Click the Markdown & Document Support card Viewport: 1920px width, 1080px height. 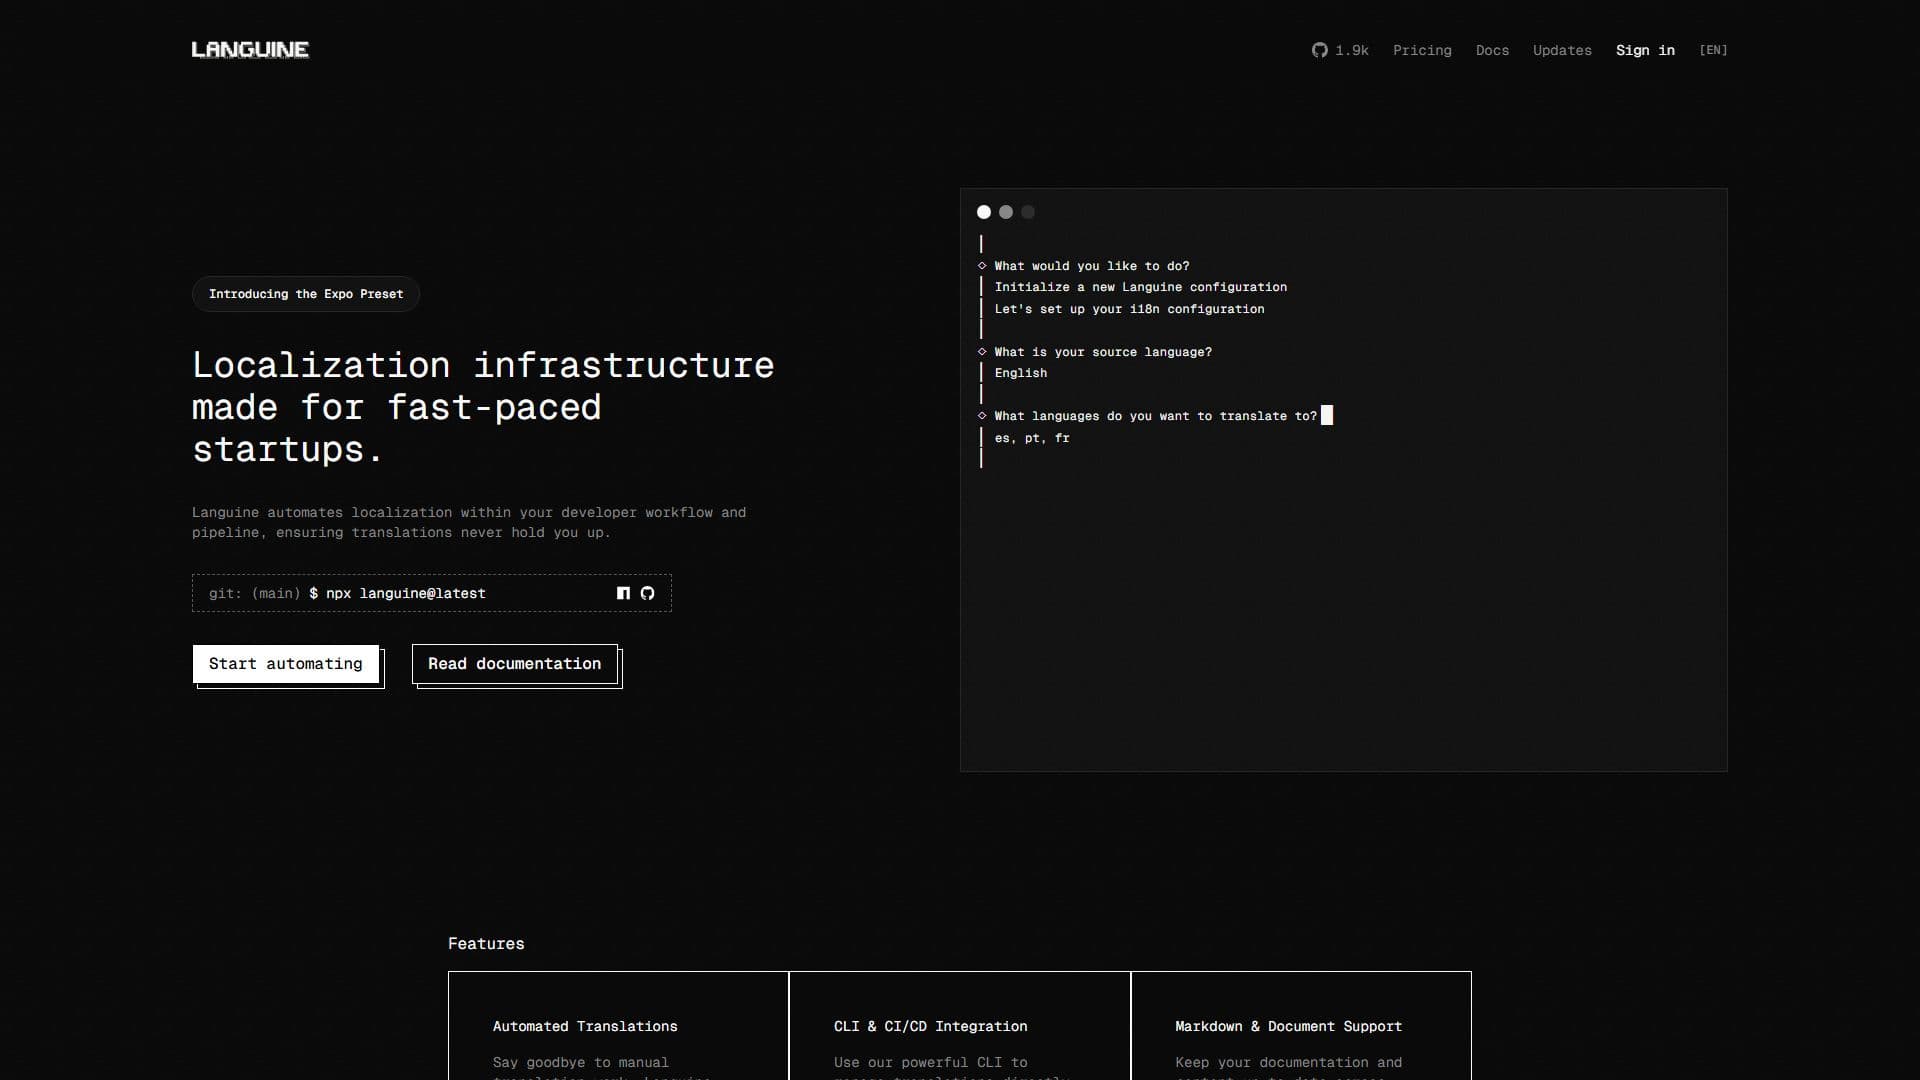pyautogui.click(x=1301, y=1026)
